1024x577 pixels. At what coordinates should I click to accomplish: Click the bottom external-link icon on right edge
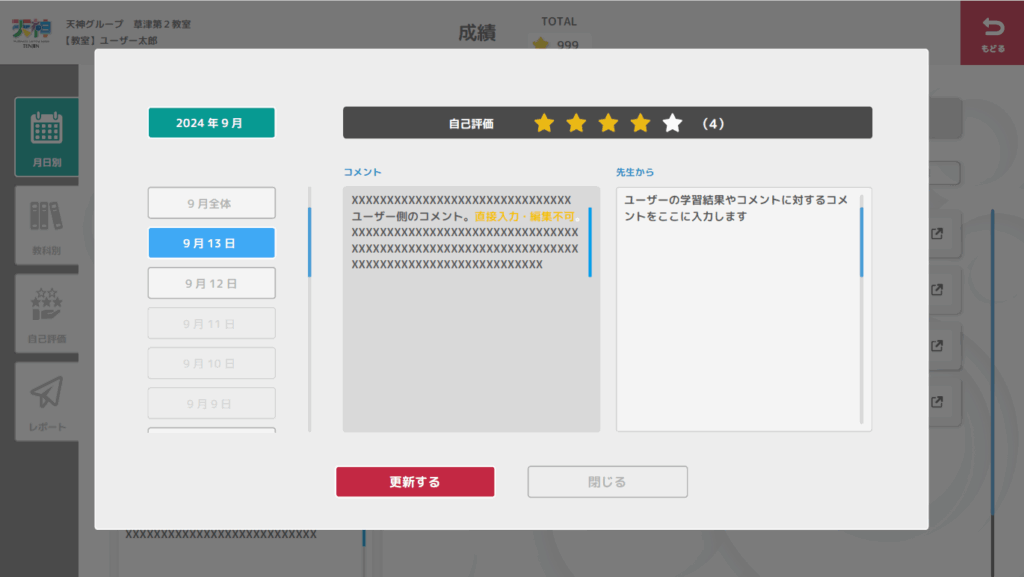937,404
